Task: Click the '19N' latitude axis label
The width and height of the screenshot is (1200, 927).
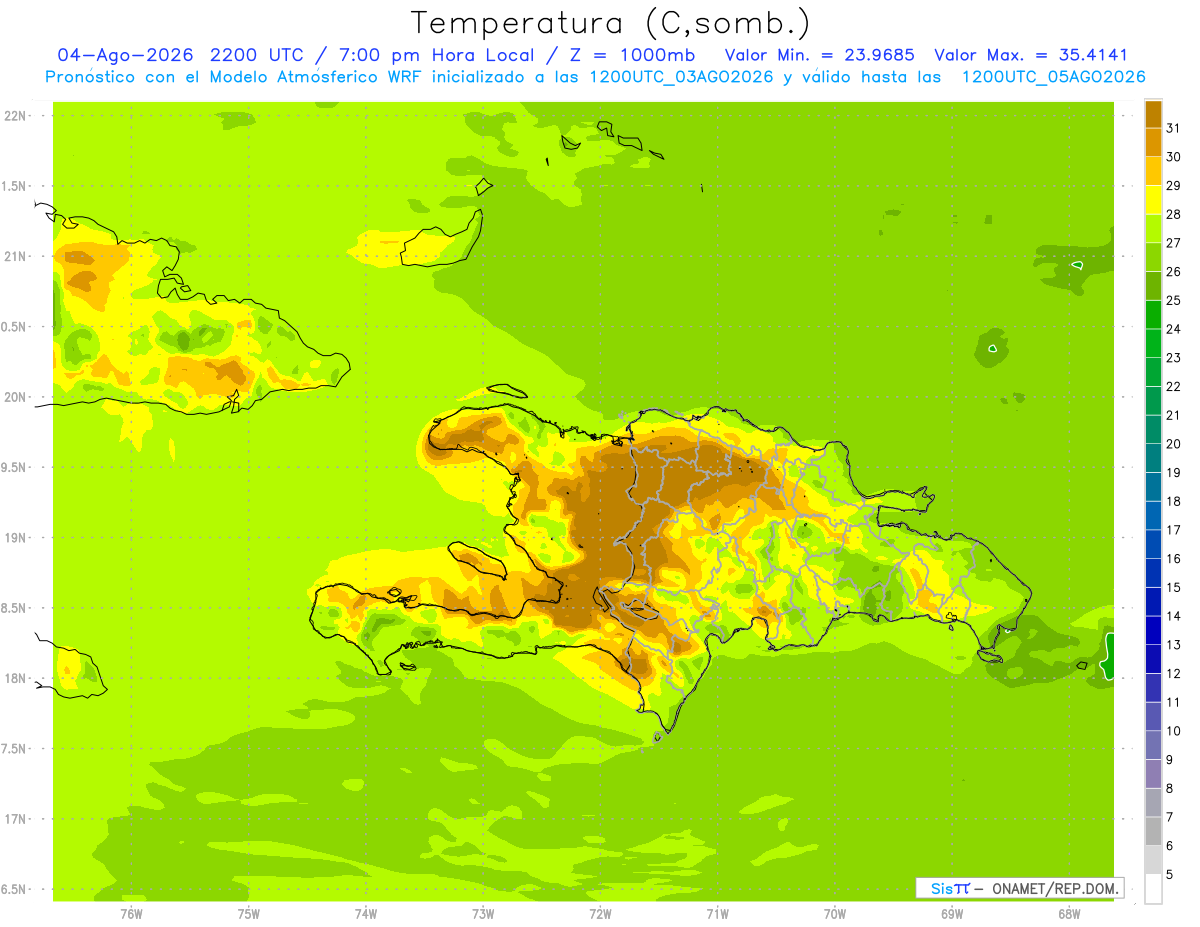Action: coord(15,538)
